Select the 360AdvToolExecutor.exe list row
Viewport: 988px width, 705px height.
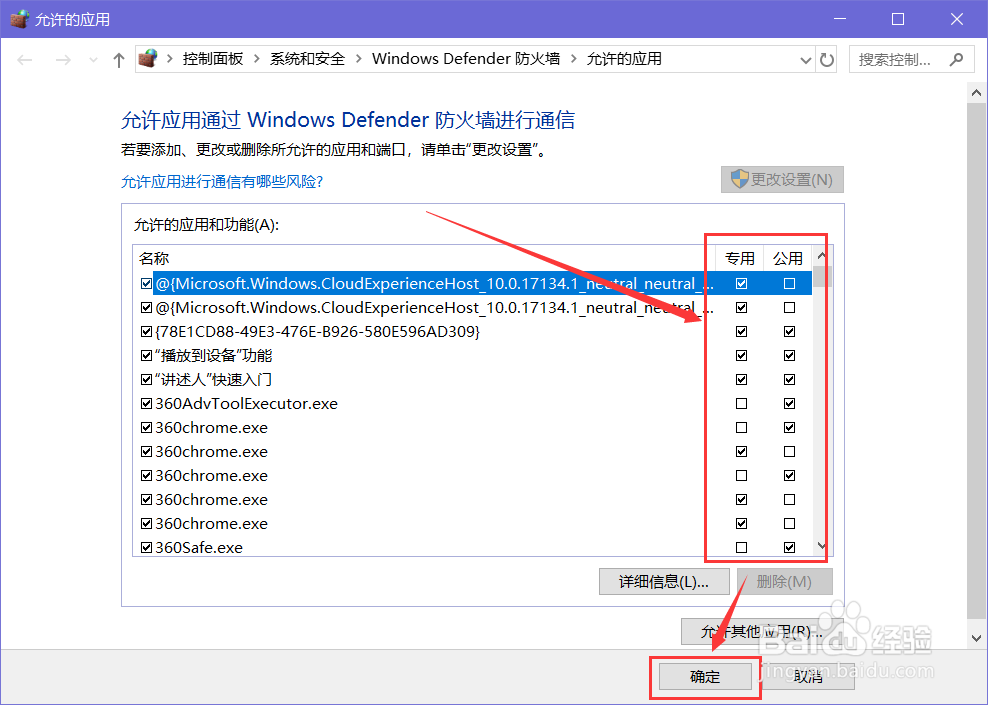(x=473, y=403)
